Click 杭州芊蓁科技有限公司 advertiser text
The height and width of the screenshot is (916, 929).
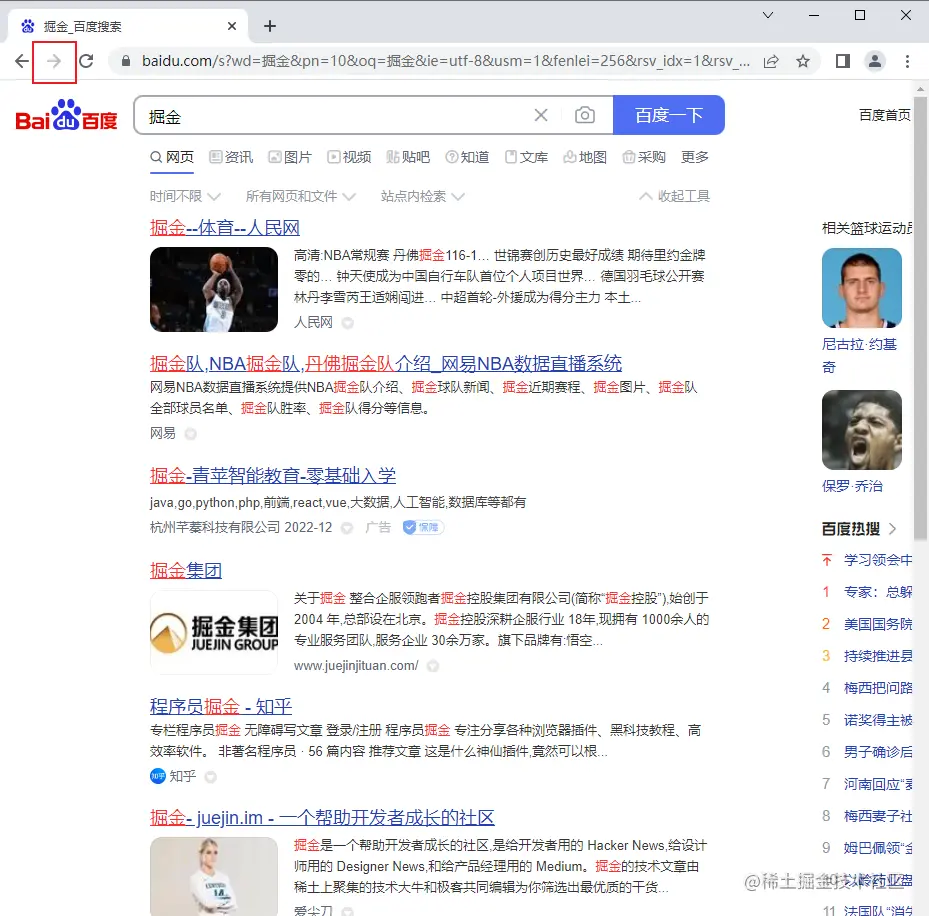click(214, 527)
